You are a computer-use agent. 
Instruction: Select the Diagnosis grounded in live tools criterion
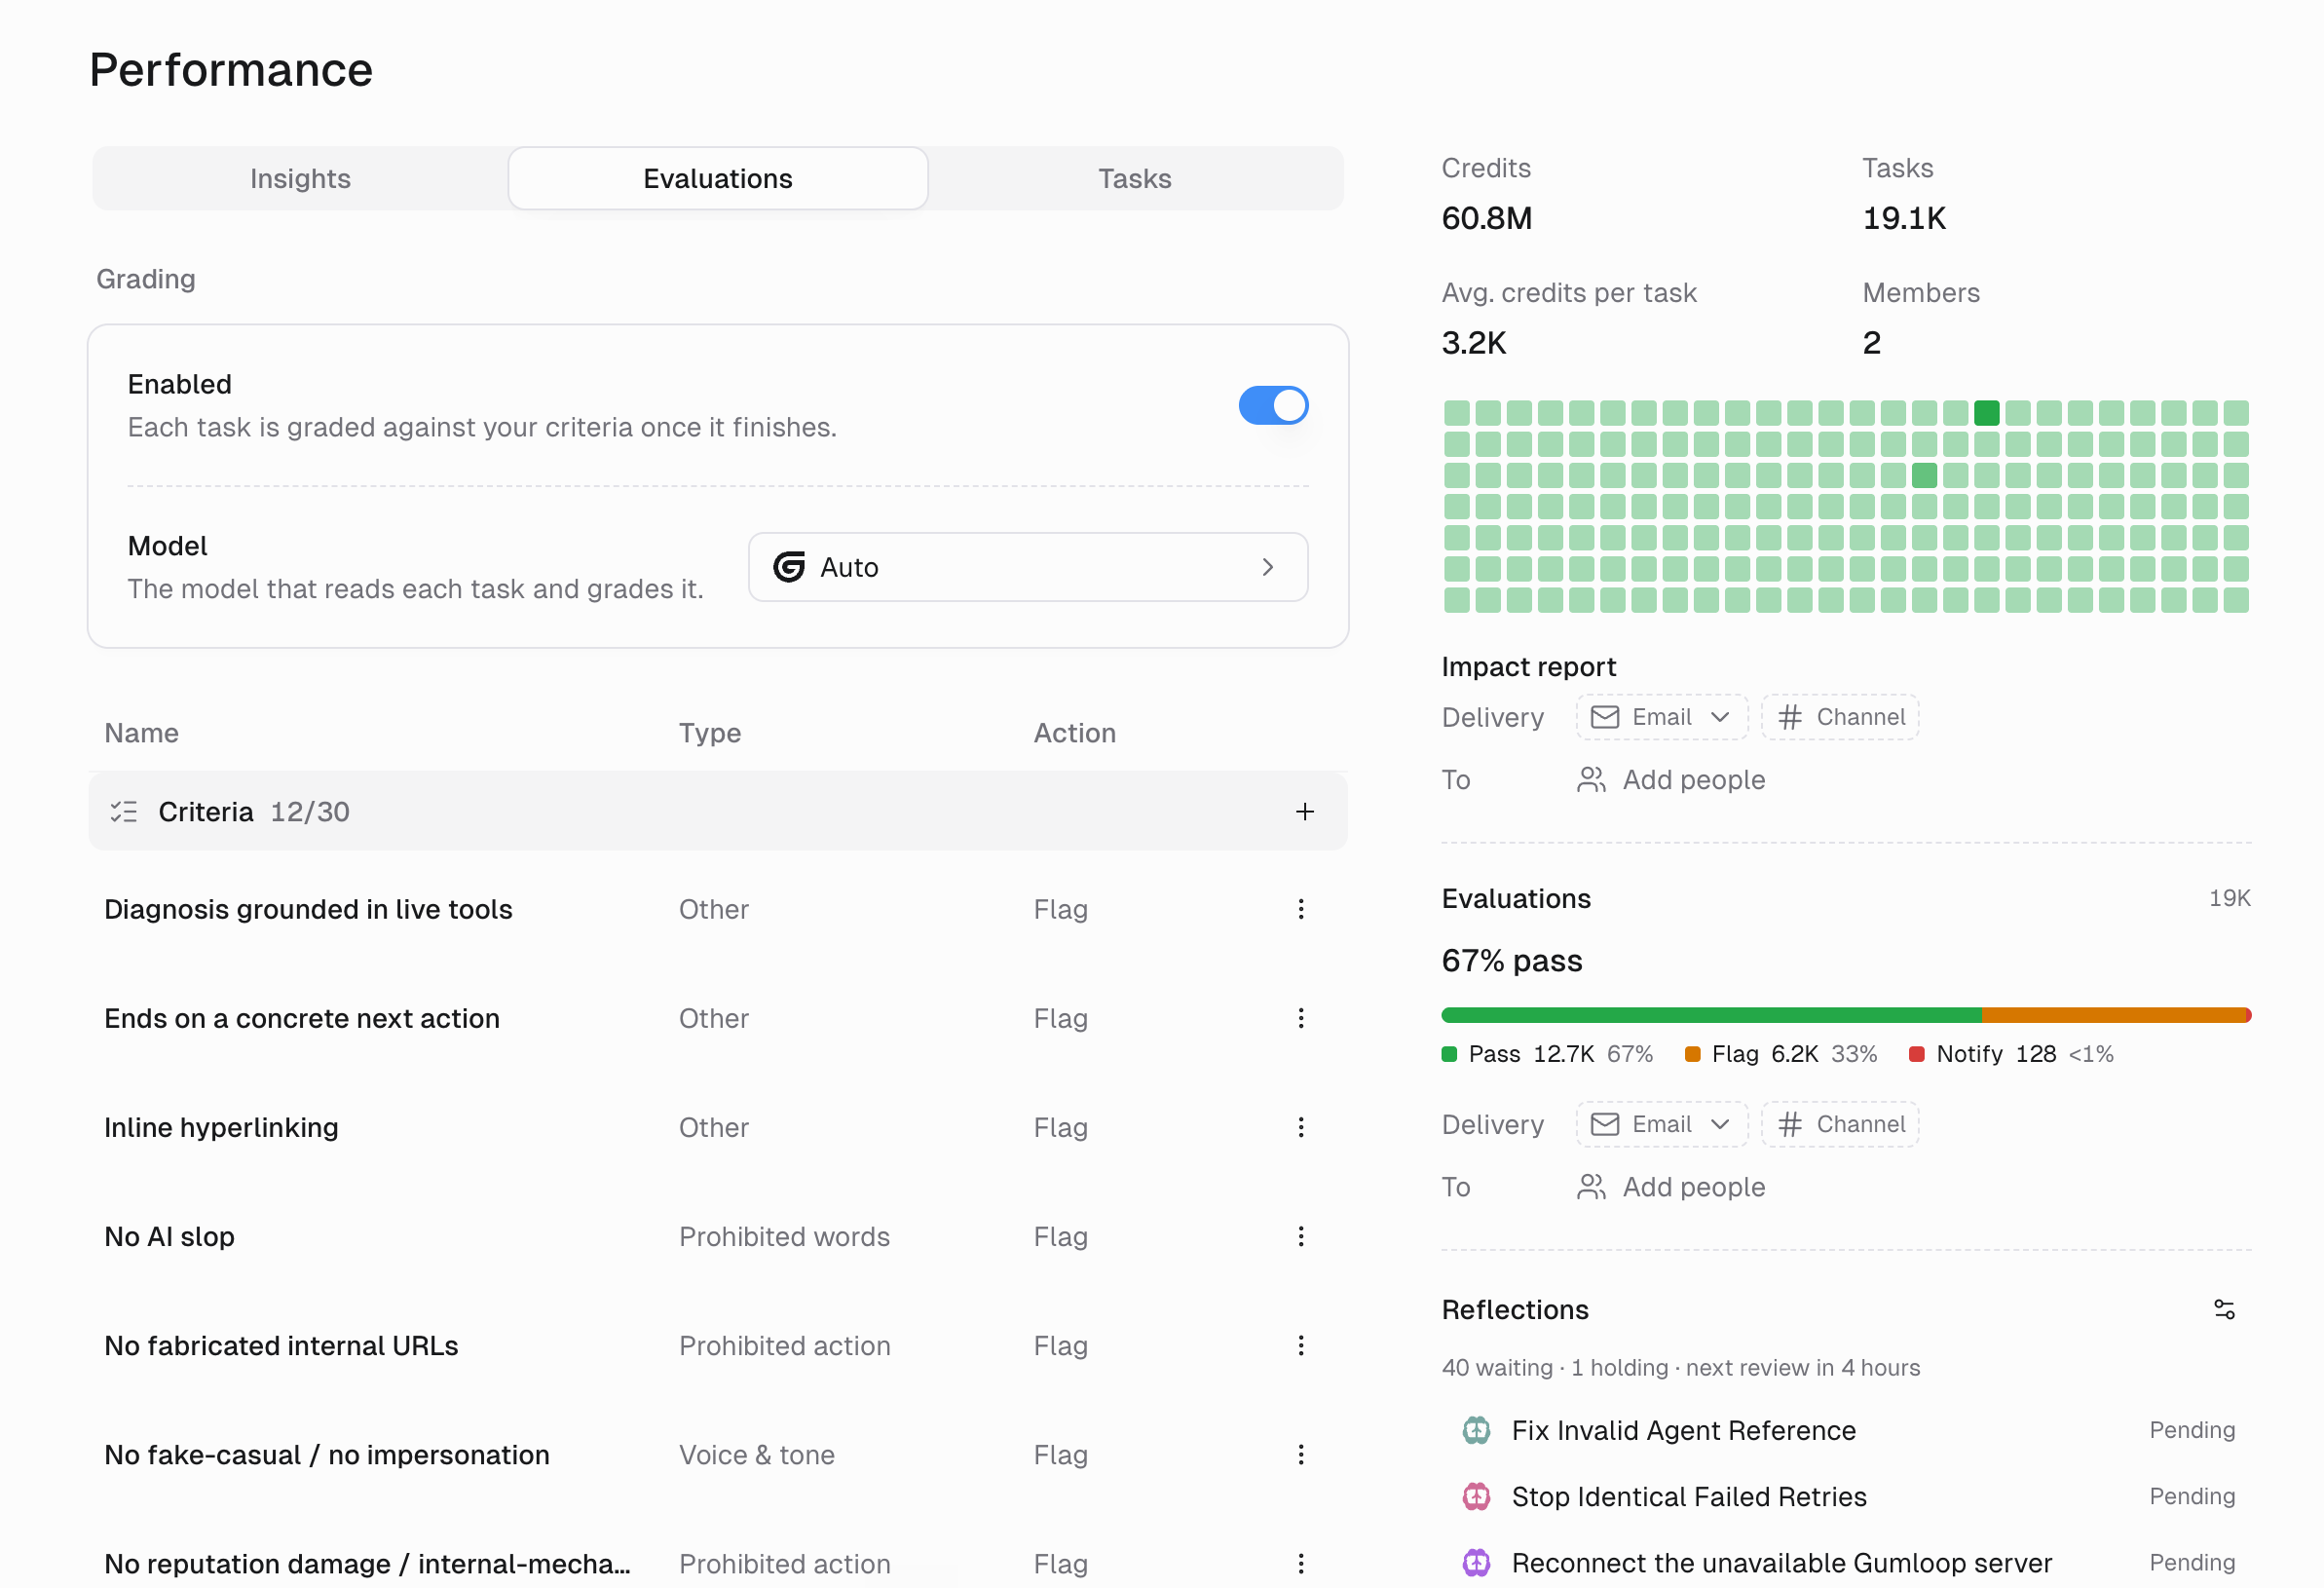click(308, 909)
